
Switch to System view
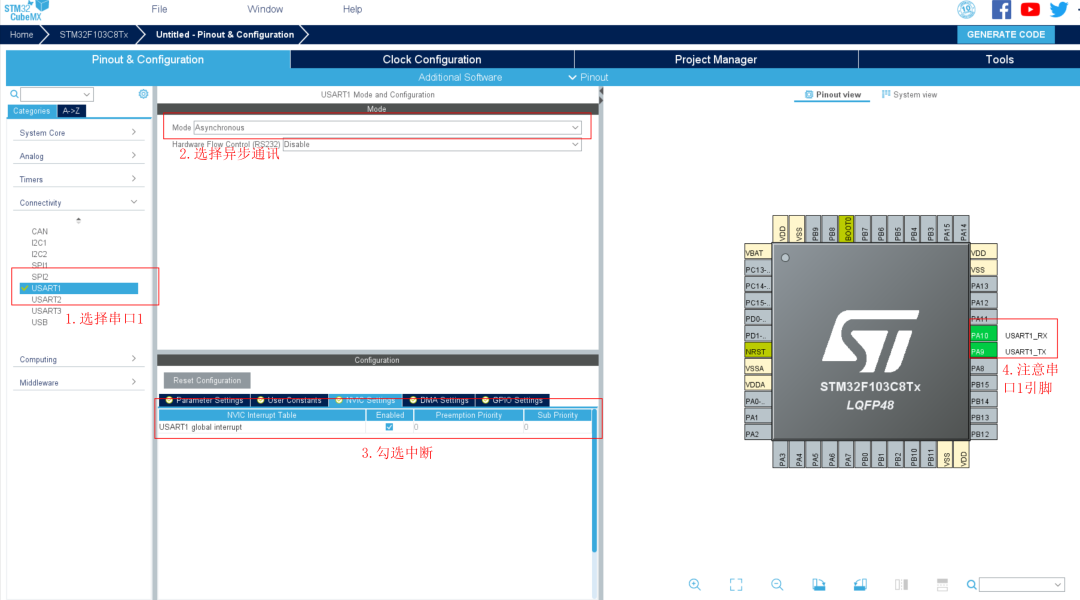tap(909, 94)
